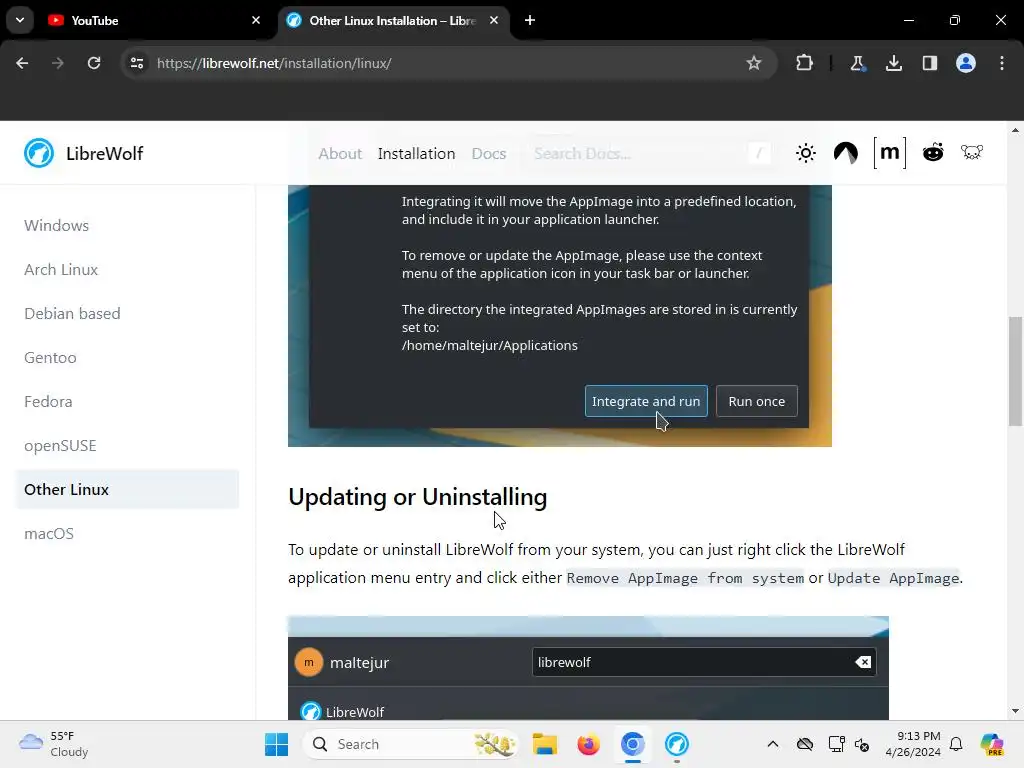
Task: Open Firefox from the taskbar
Action: tap(588, 744)
